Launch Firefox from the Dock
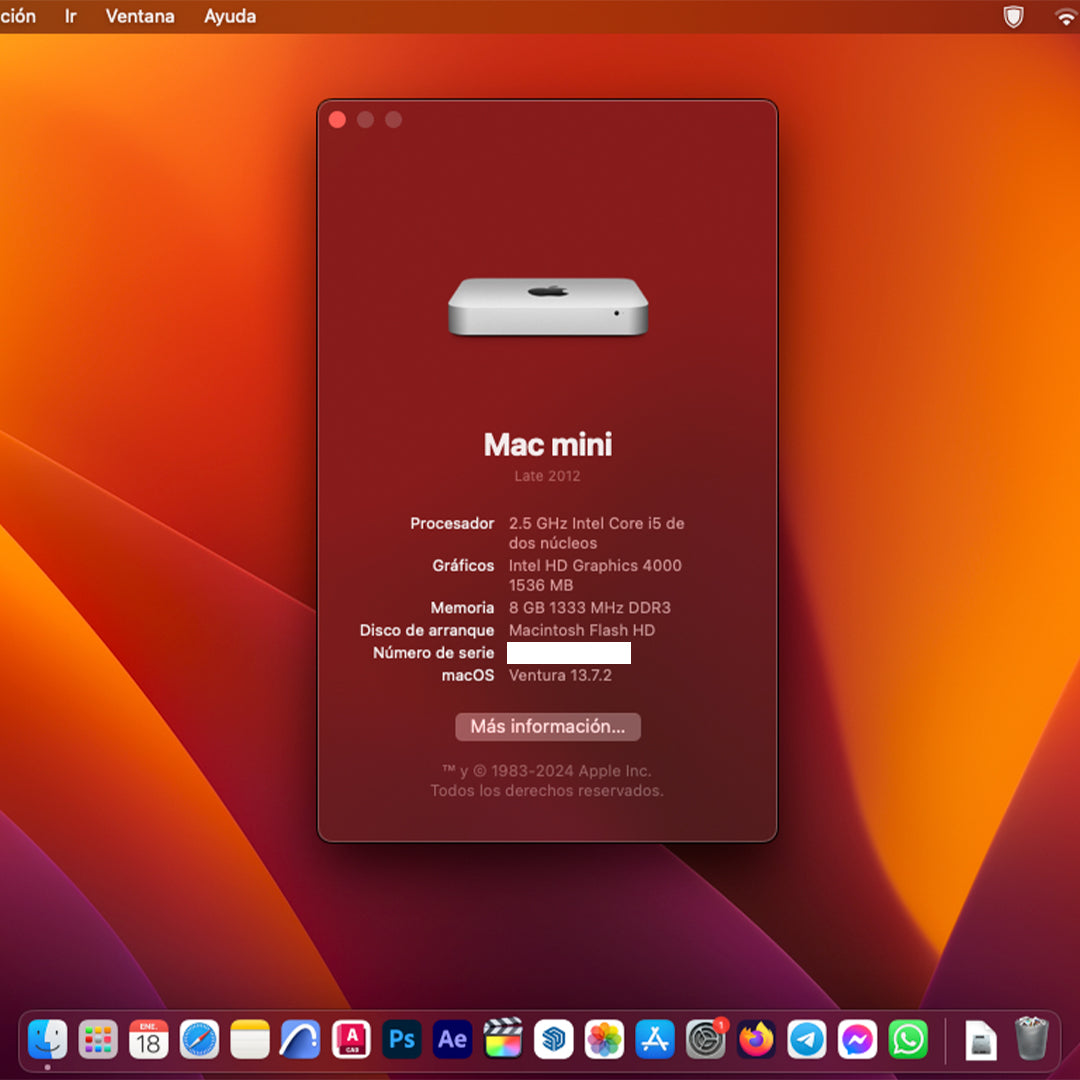 [x=756, y=1040]
